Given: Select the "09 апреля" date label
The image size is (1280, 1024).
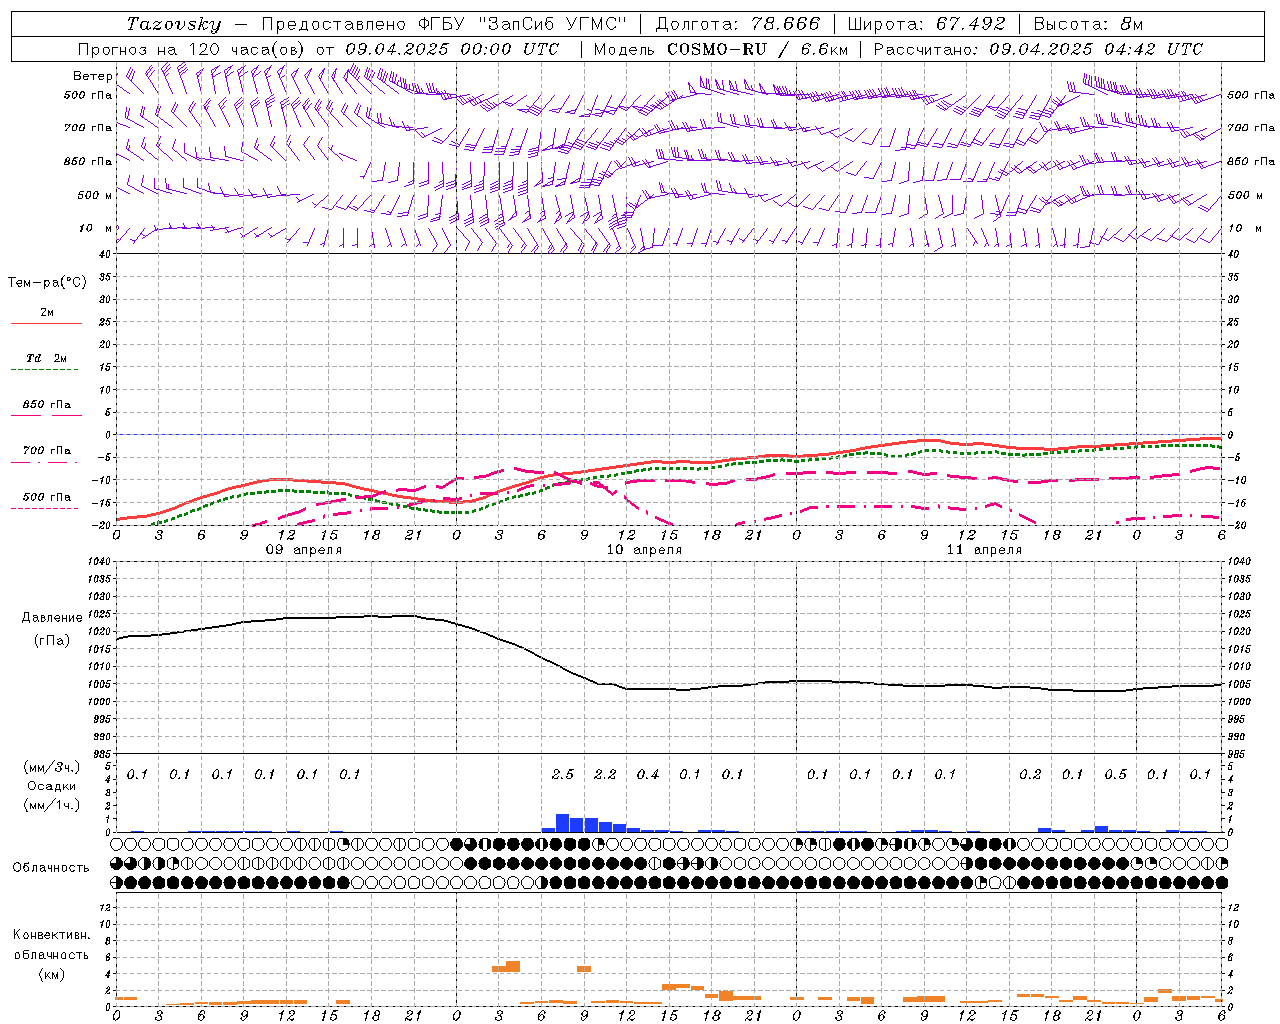Looking at the screenshot, I should point(303,550).
